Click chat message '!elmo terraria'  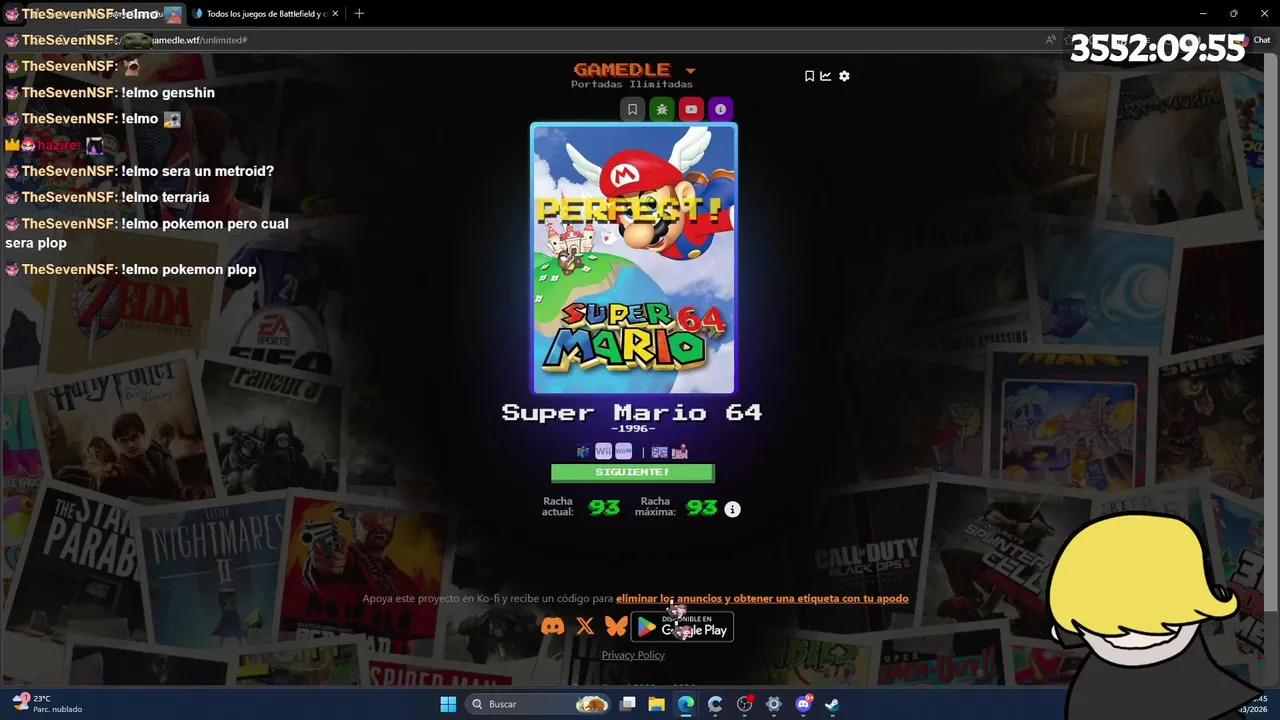(165, 198)
